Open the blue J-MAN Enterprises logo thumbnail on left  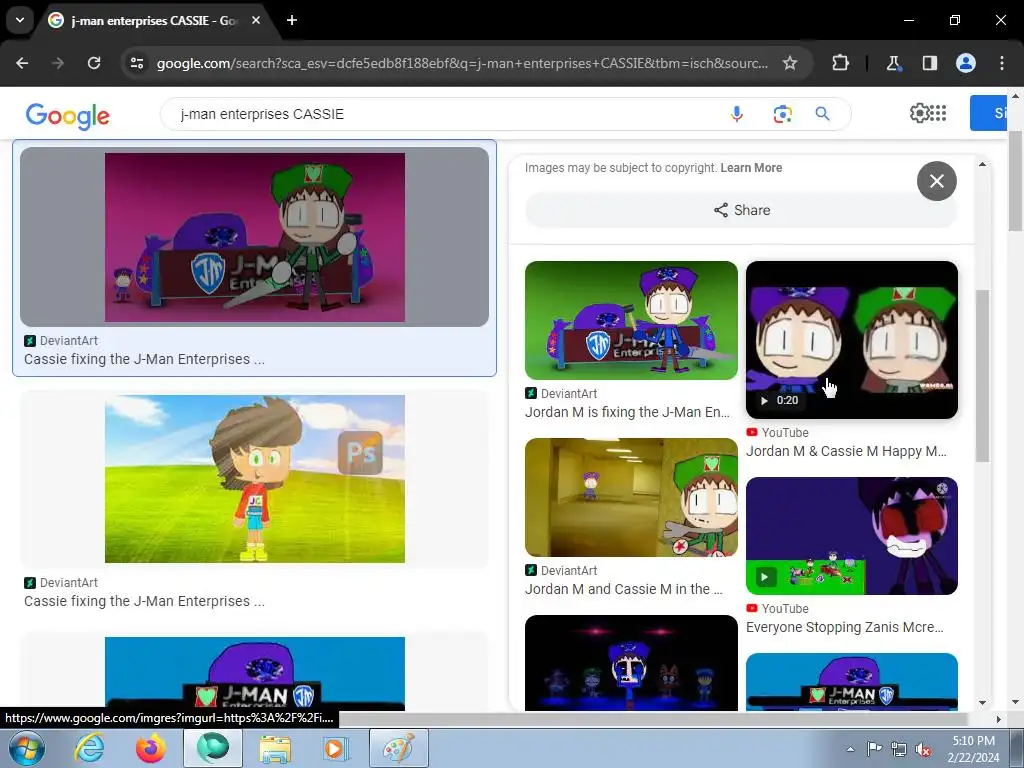pyautogui.click(x=255, y=674)
